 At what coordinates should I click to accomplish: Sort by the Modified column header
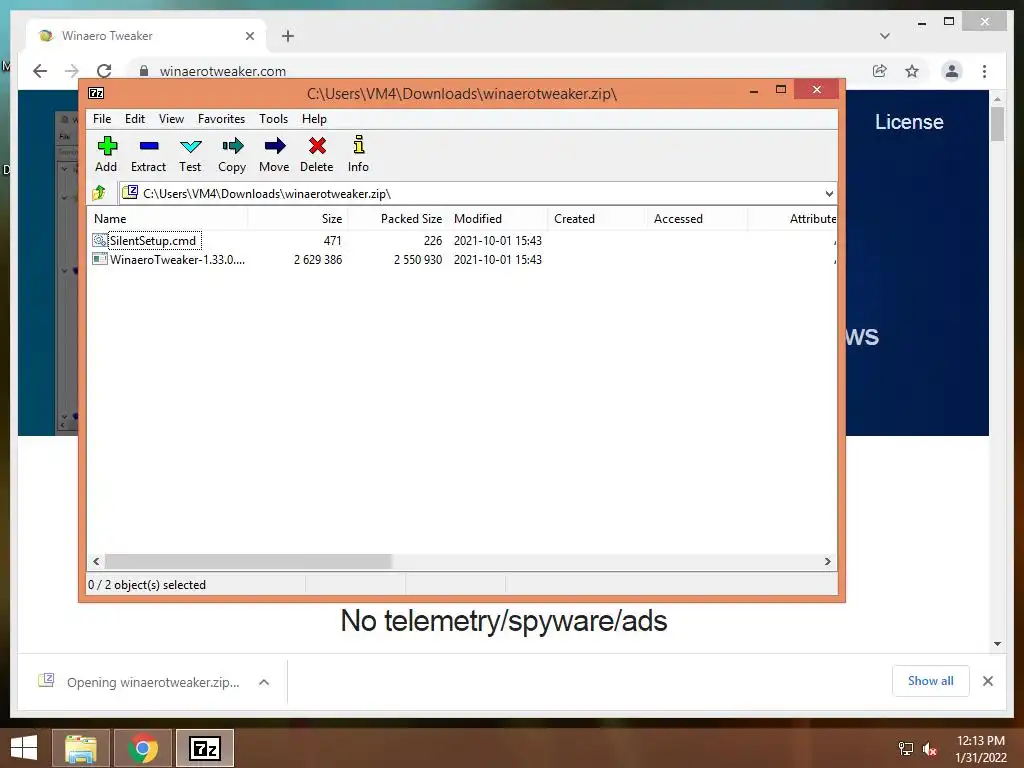click(x=498, y=219)
